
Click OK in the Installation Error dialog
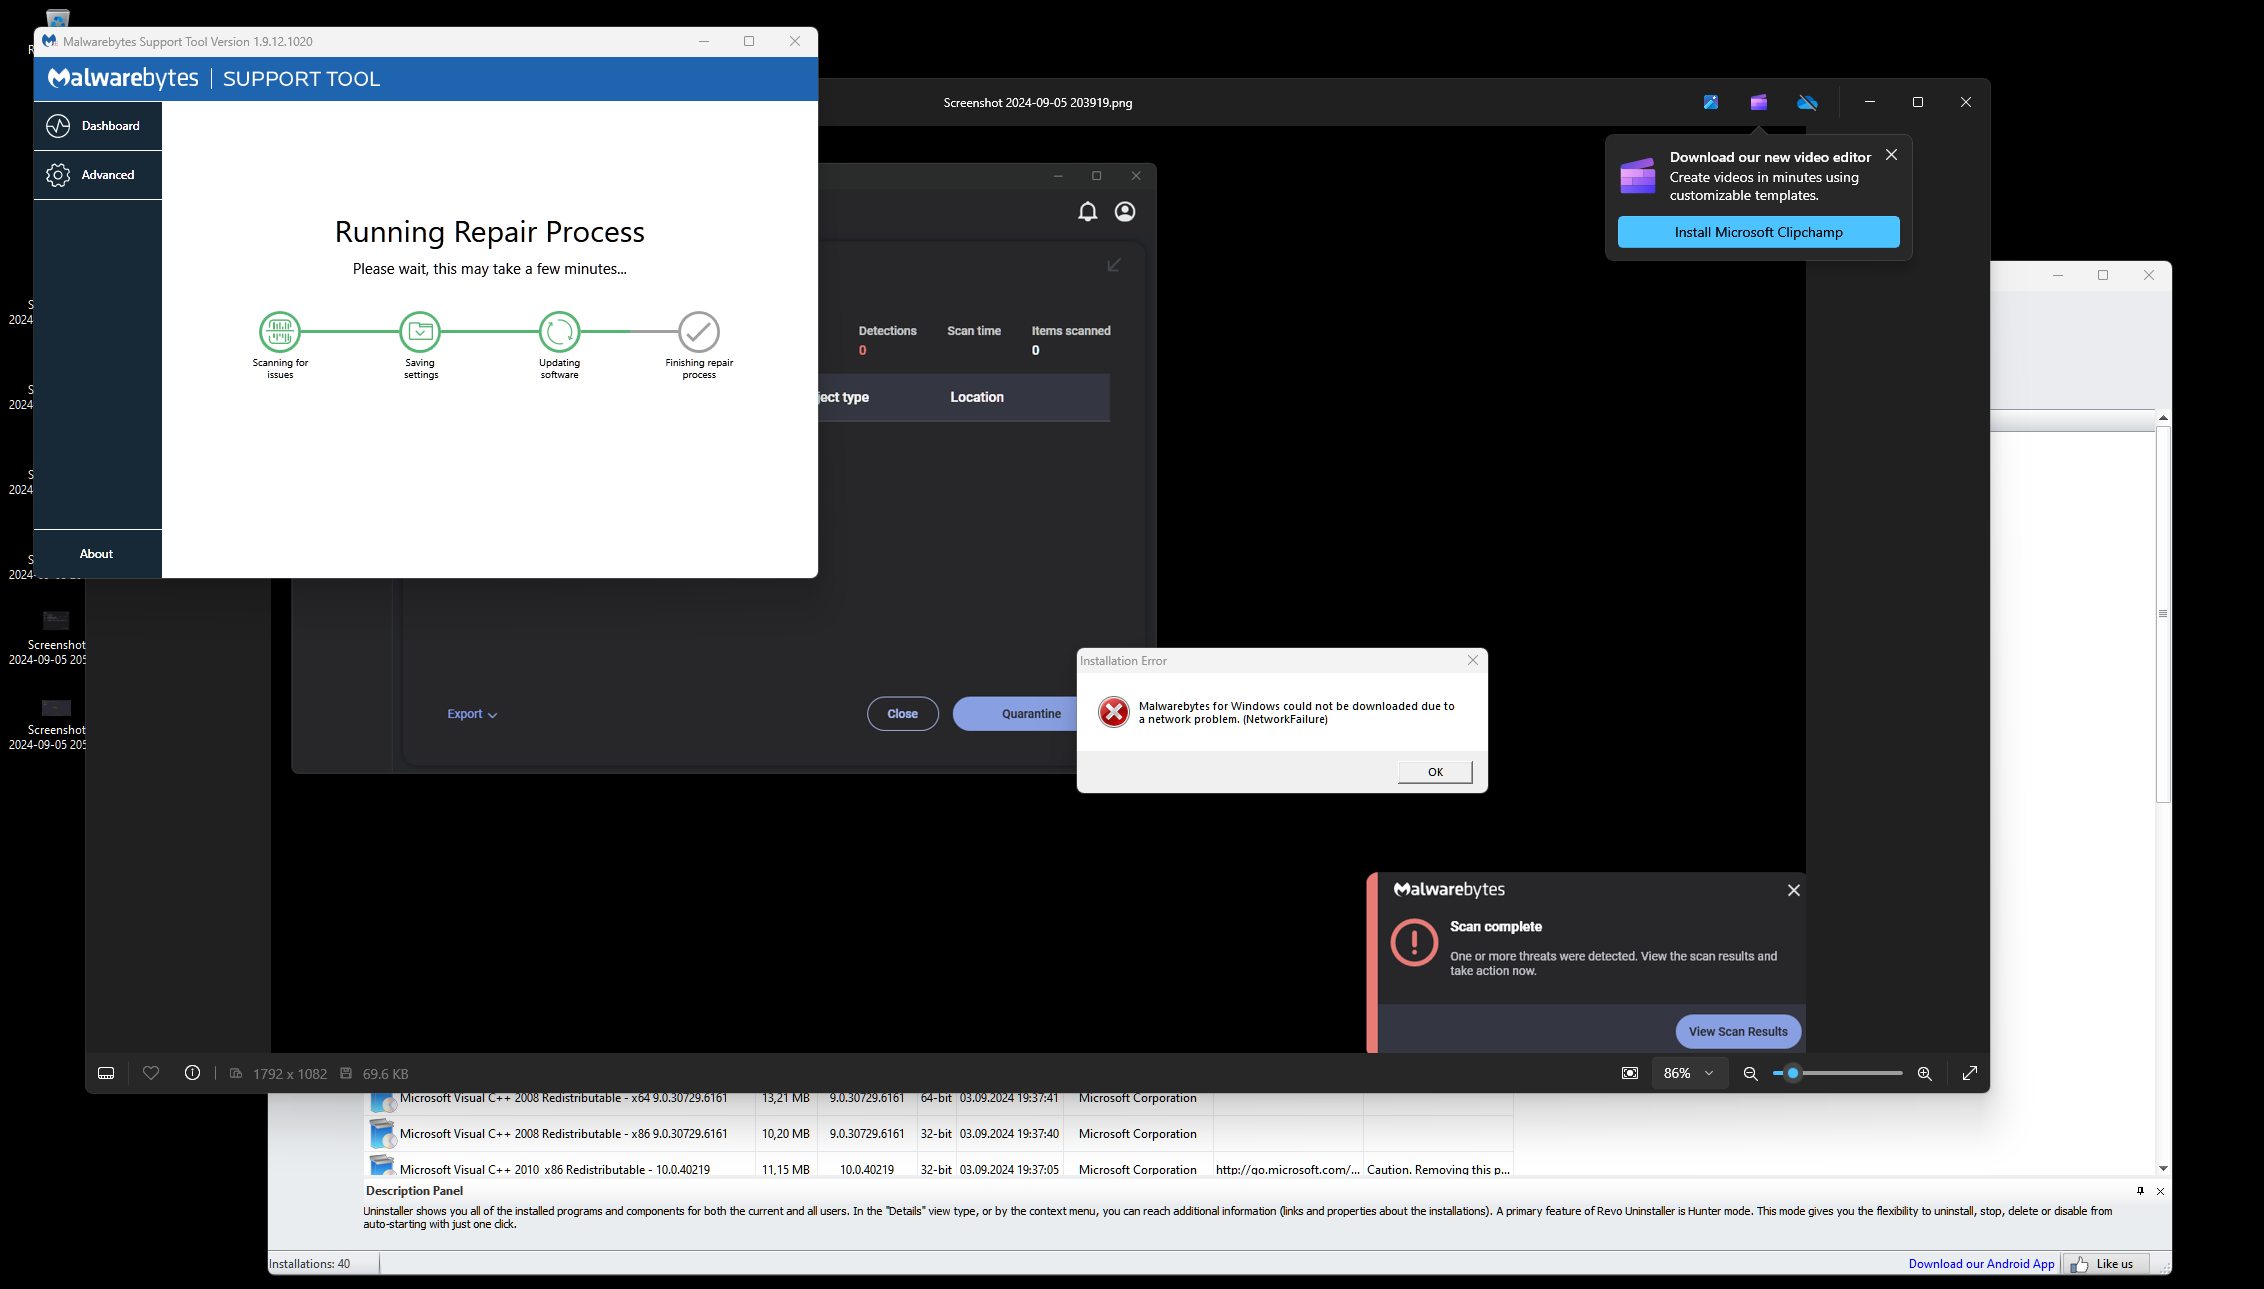(1435, 772)
